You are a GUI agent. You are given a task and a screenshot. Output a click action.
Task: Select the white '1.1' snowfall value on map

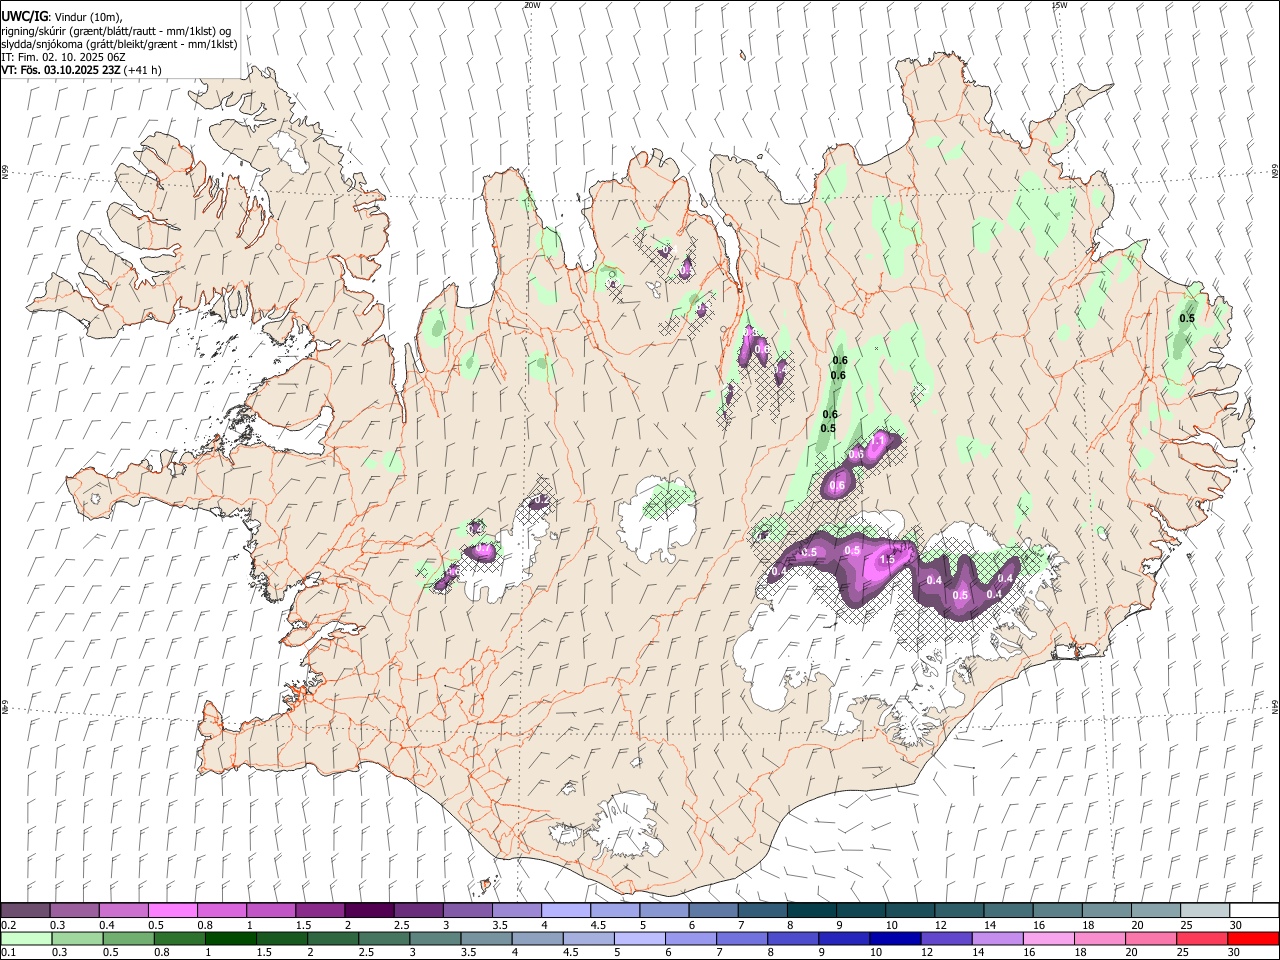[x=879, y=440]
